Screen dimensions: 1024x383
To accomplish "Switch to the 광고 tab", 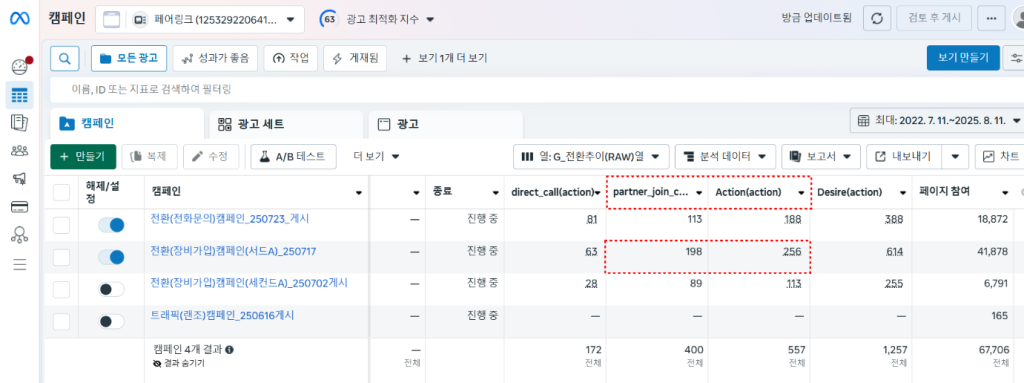I will 445,124.
